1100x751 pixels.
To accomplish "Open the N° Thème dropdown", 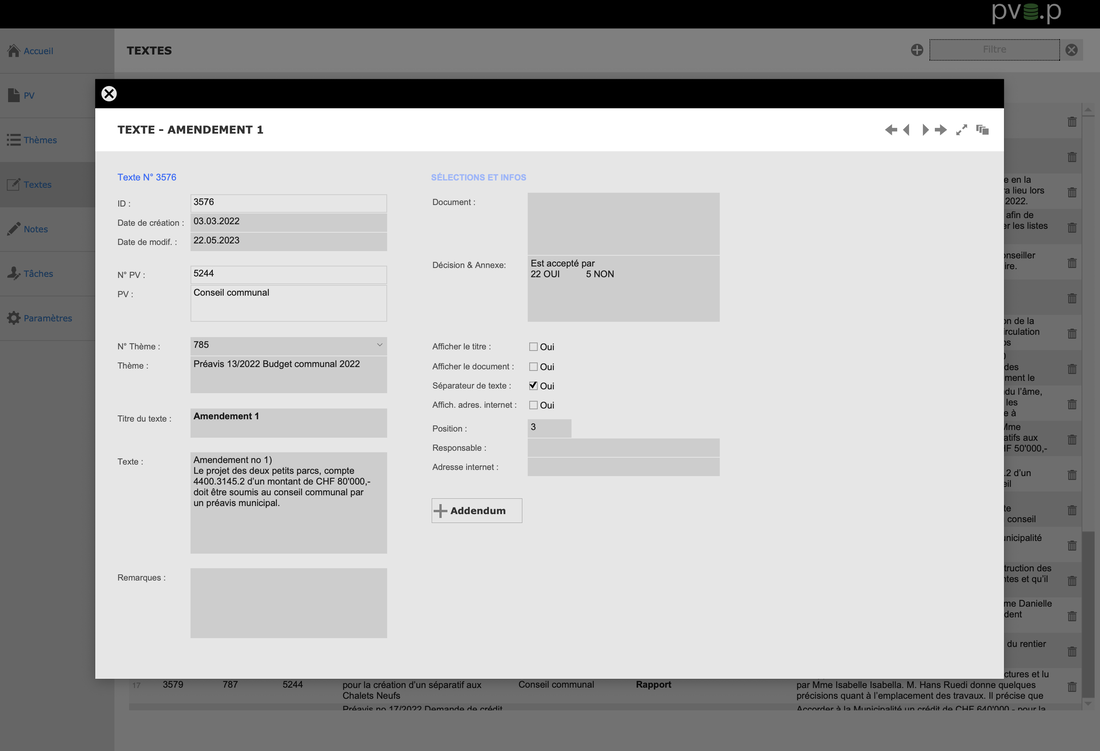I will (288, 345).
